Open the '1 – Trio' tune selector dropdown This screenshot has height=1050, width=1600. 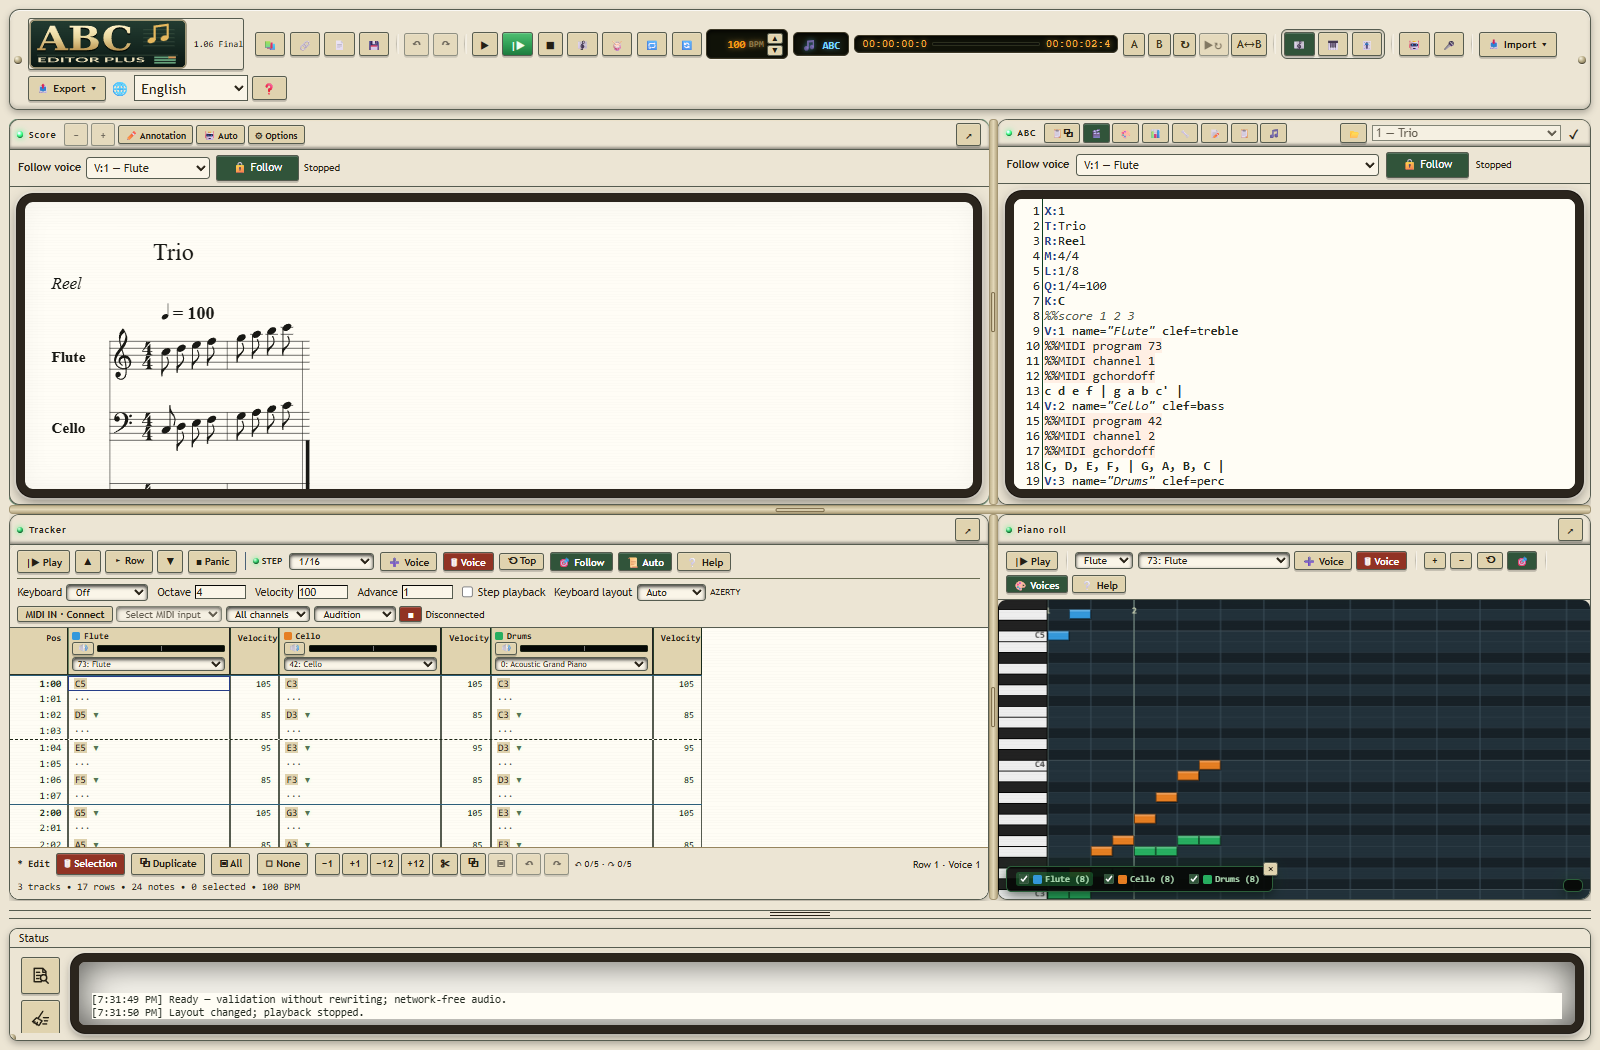pyautogui.click(x=1466, y=133)
